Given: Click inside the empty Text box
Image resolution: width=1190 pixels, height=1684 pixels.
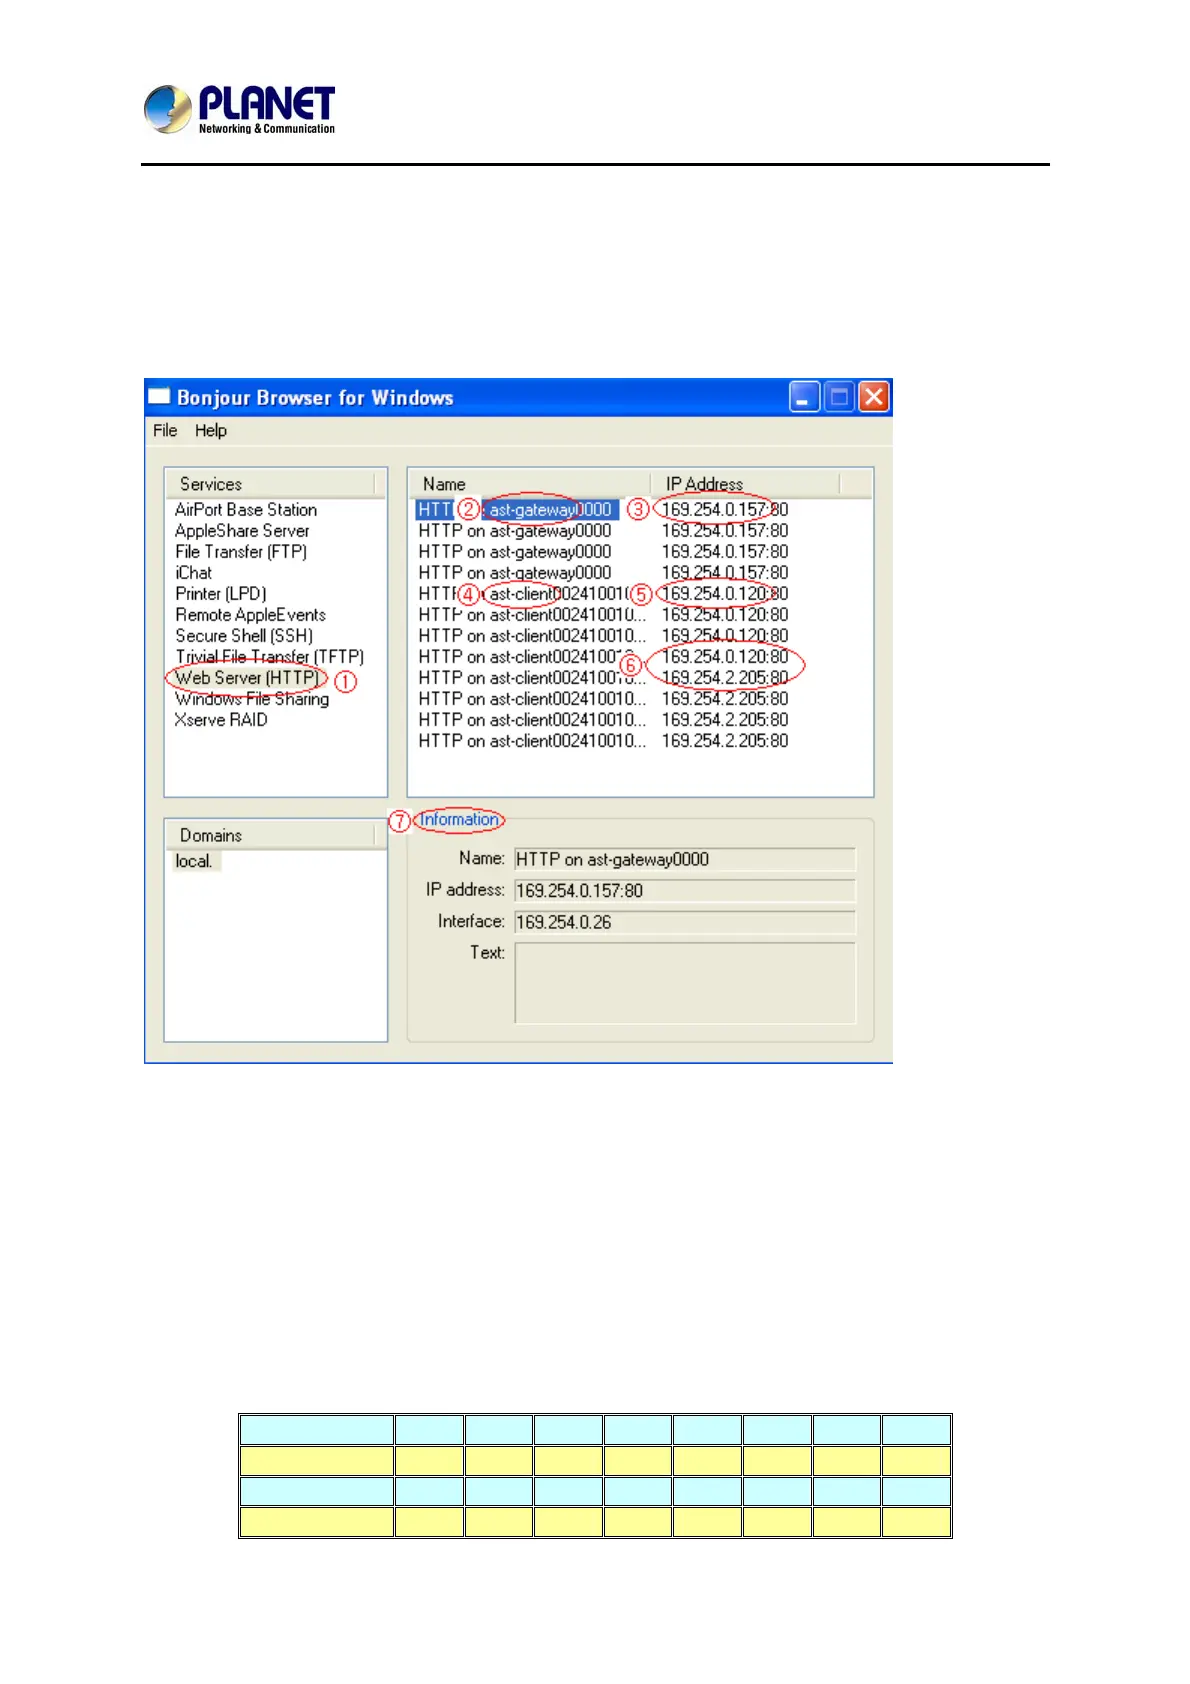Looking at the screenshot, I should tap(685, 983).
